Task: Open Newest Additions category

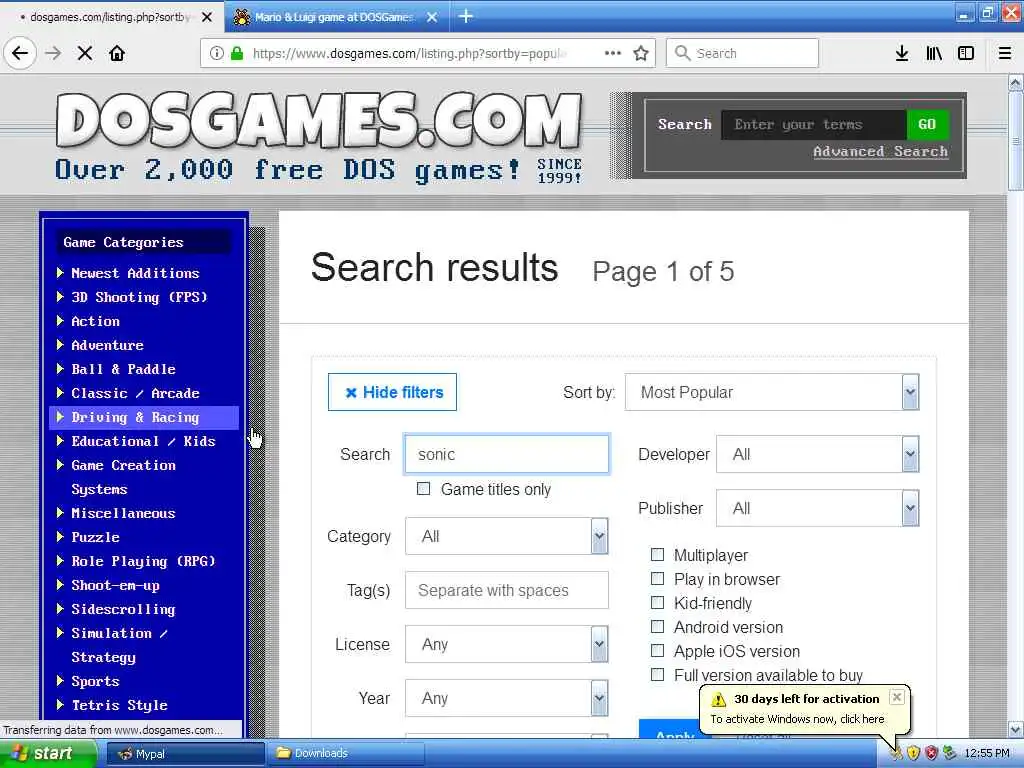Action: point(135,273)
